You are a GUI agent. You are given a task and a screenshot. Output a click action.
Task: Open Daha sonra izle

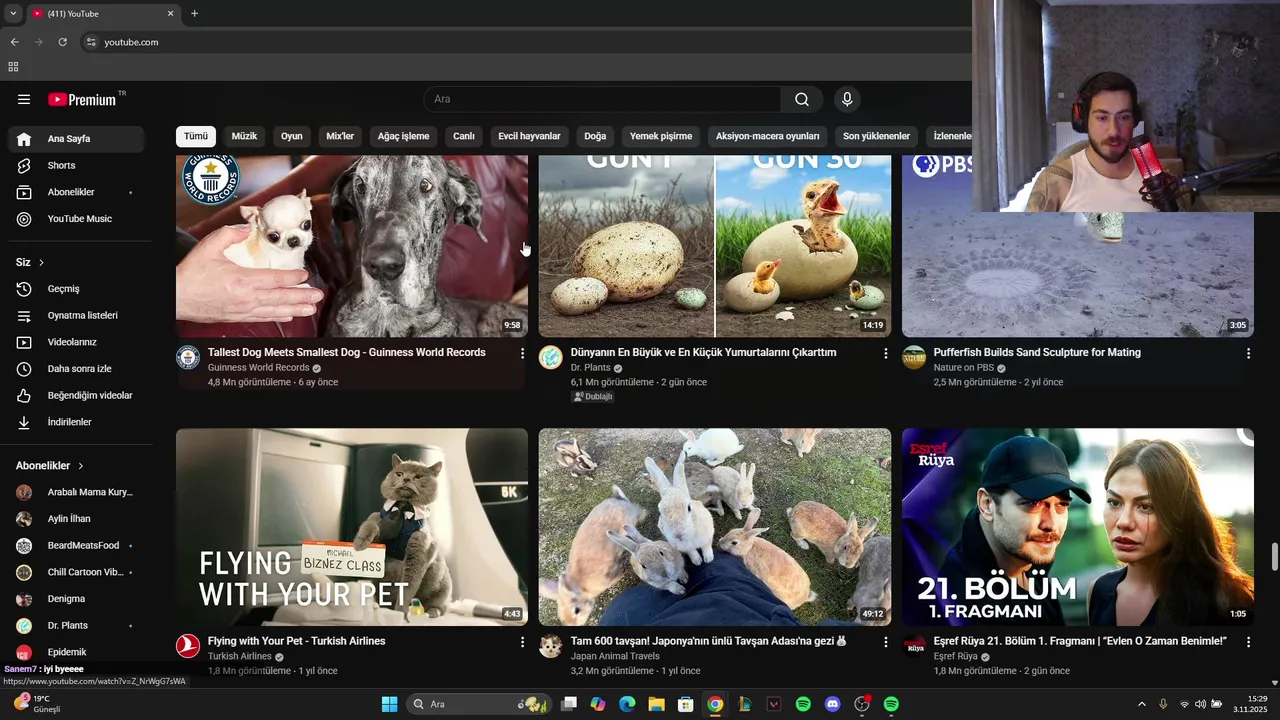pyautogui.click(x=76, y=369)
